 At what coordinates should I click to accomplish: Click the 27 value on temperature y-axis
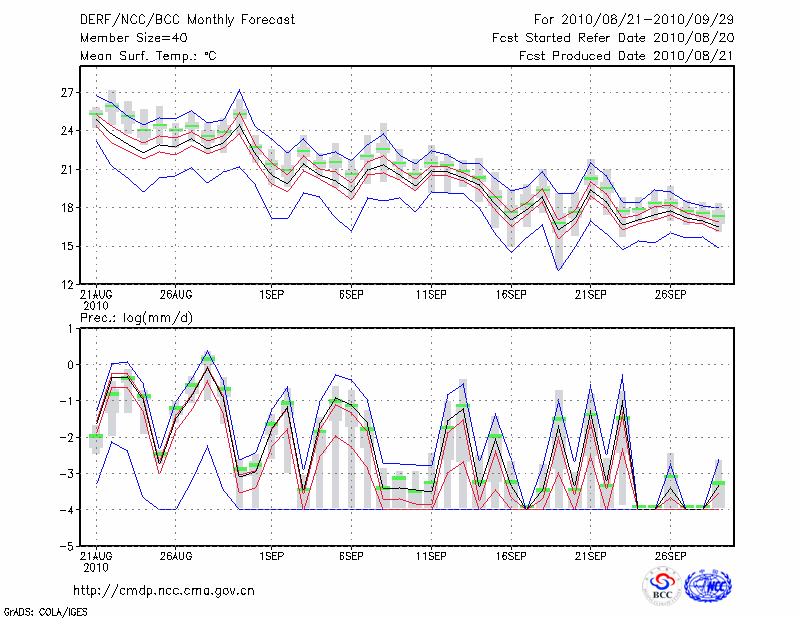click(x=67, y=93)
